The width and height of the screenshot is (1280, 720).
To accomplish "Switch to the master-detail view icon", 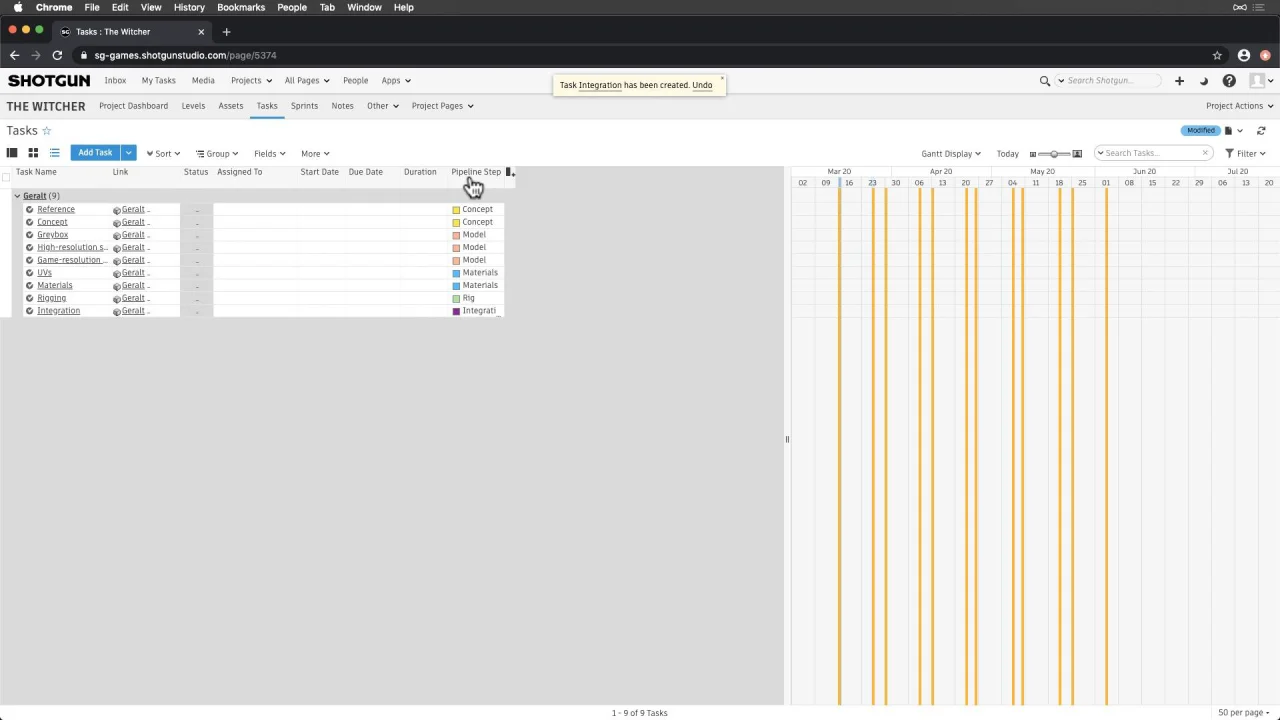I will tap(12, 153).
